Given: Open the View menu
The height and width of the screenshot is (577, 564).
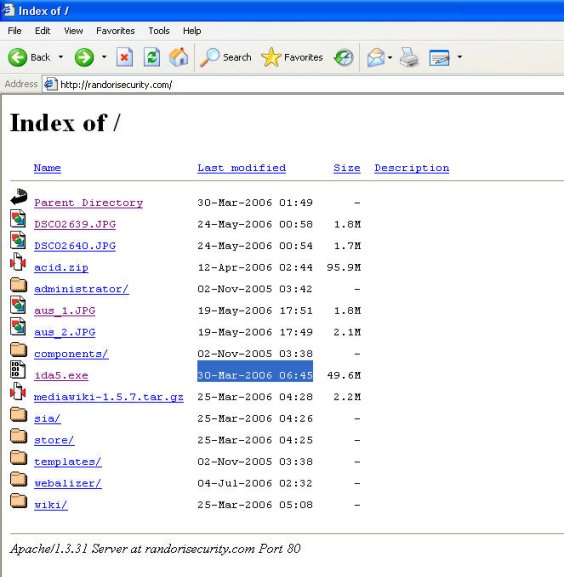Looking at the screenshot, I should point(73,31).
